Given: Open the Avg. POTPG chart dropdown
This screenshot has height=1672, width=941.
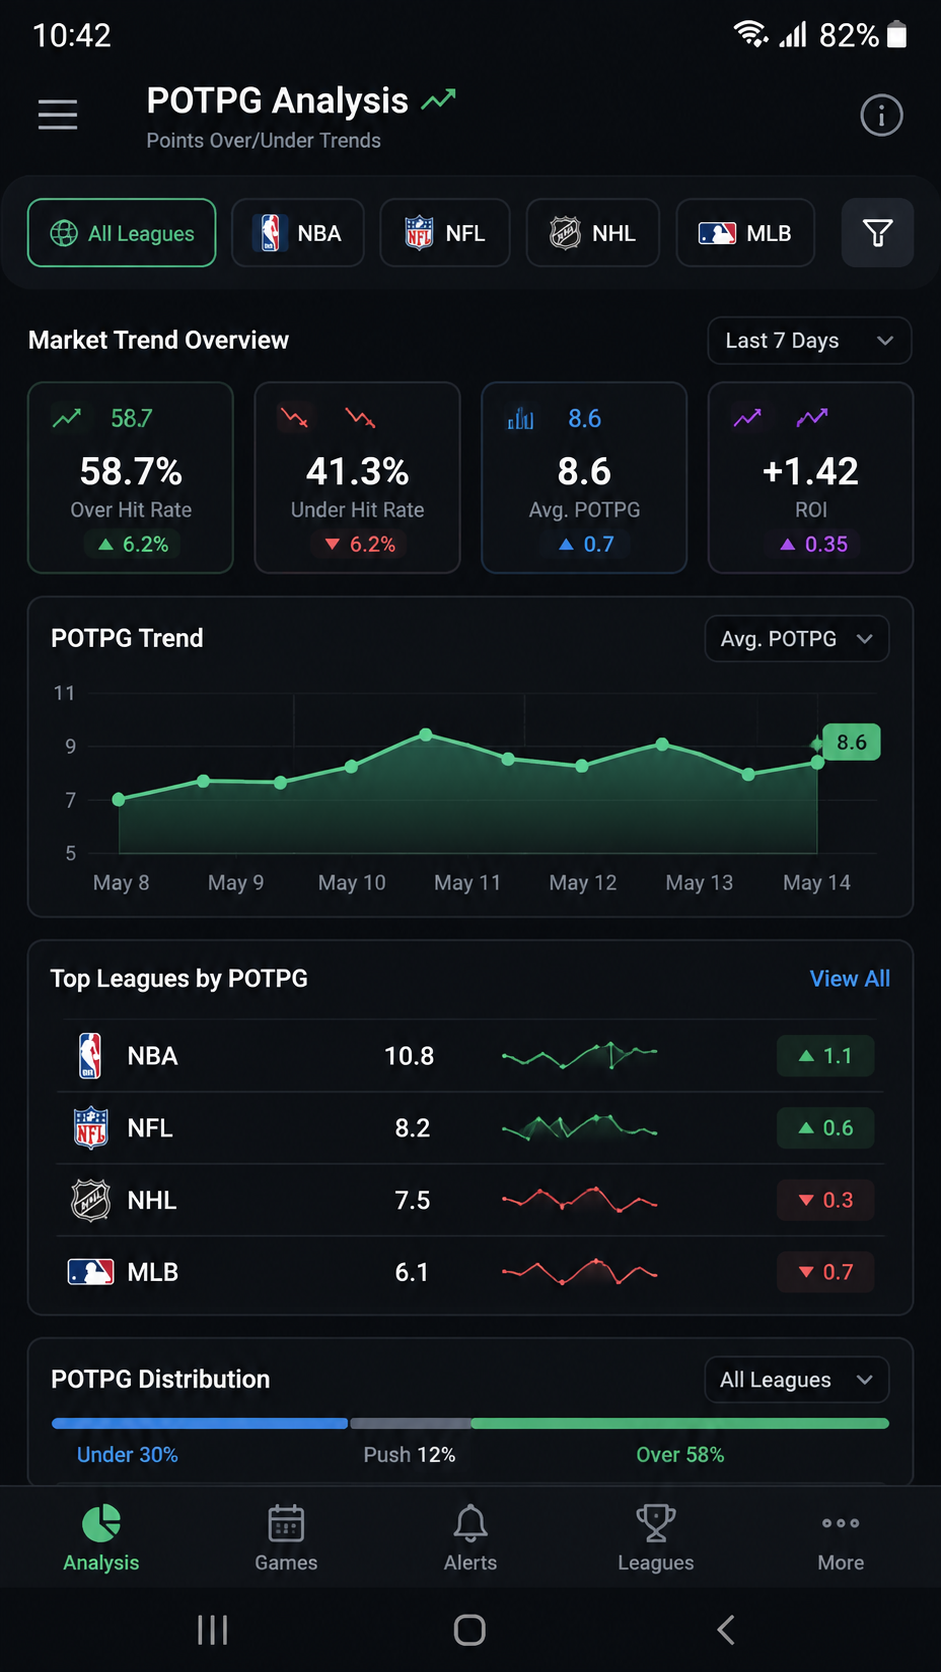Looking at the screenshot, I should coord(797,639).
